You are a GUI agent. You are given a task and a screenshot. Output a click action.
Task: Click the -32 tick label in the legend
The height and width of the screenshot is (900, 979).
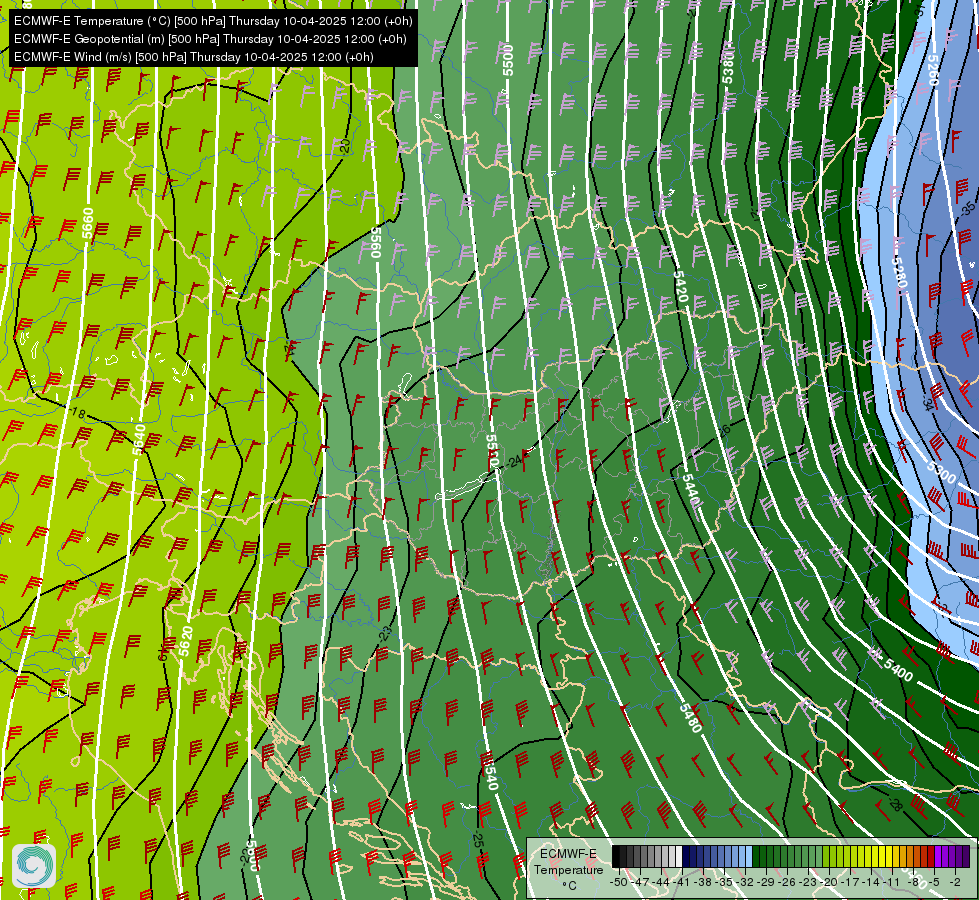(745, 881)
